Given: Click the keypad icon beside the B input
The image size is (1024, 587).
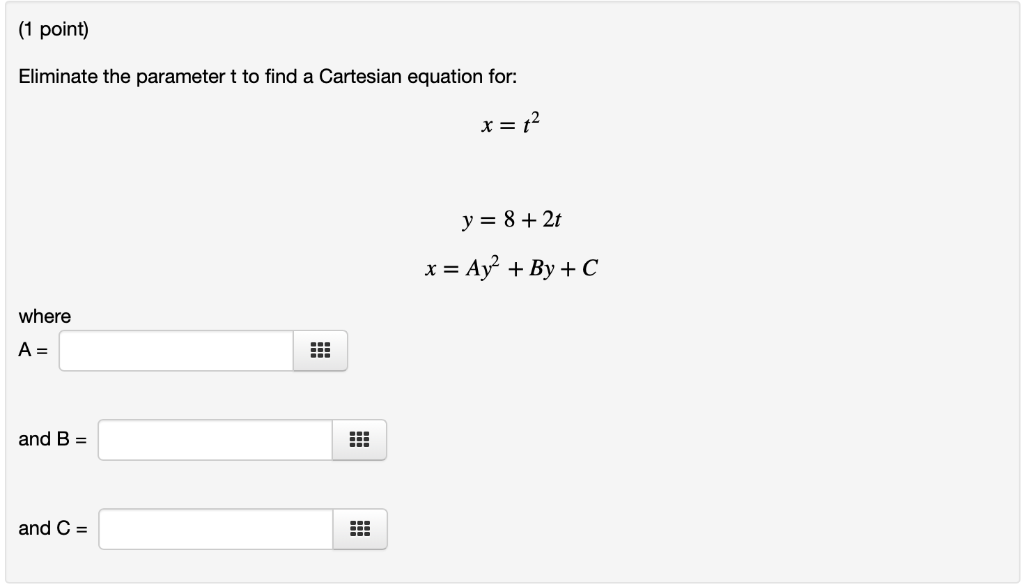Looking at the screenshot, I should coord(360,439).
